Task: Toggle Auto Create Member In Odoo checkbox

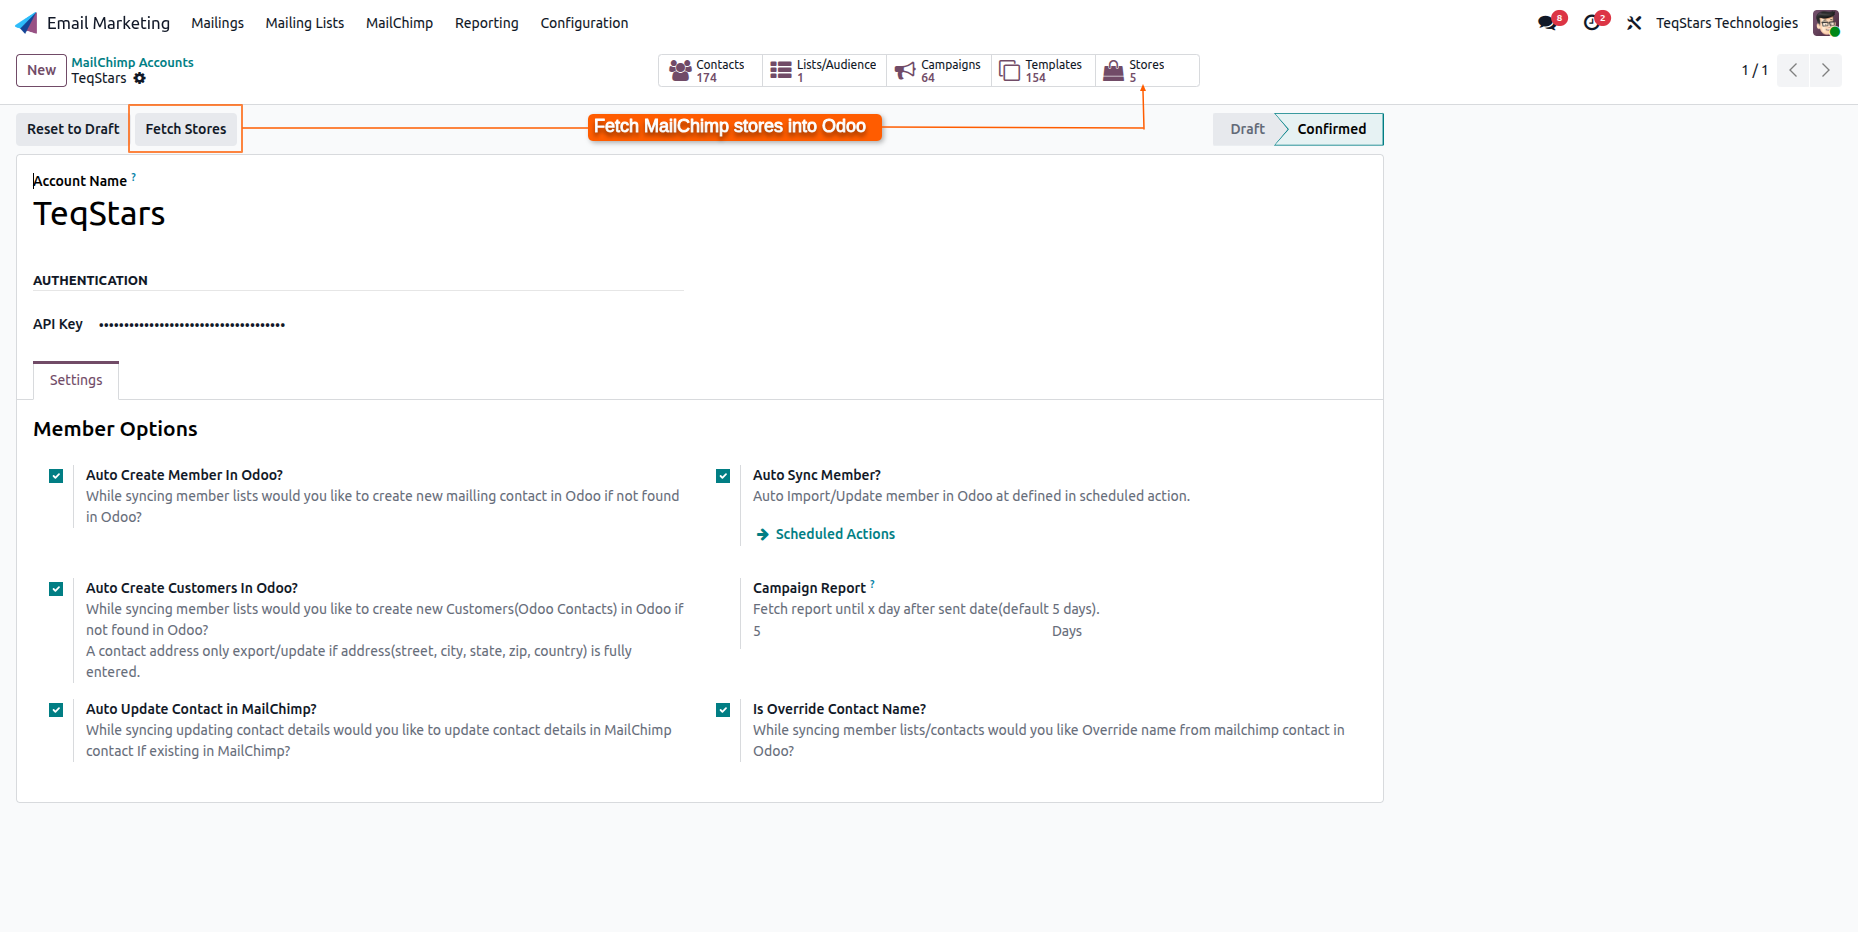Action: point(56,476)
